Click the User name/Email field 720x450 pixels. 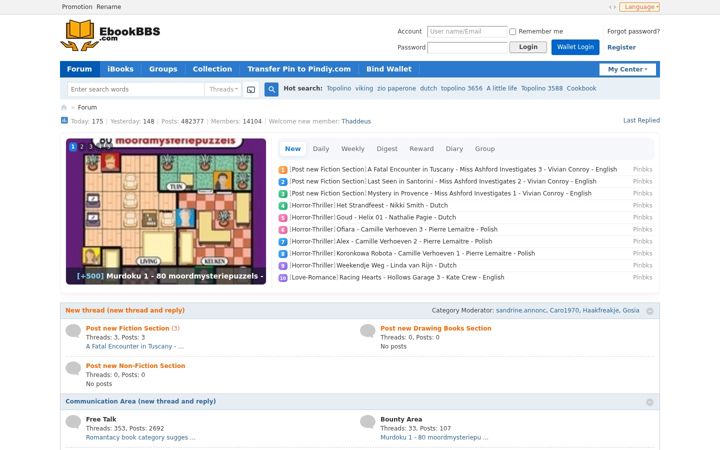[467, 32]
